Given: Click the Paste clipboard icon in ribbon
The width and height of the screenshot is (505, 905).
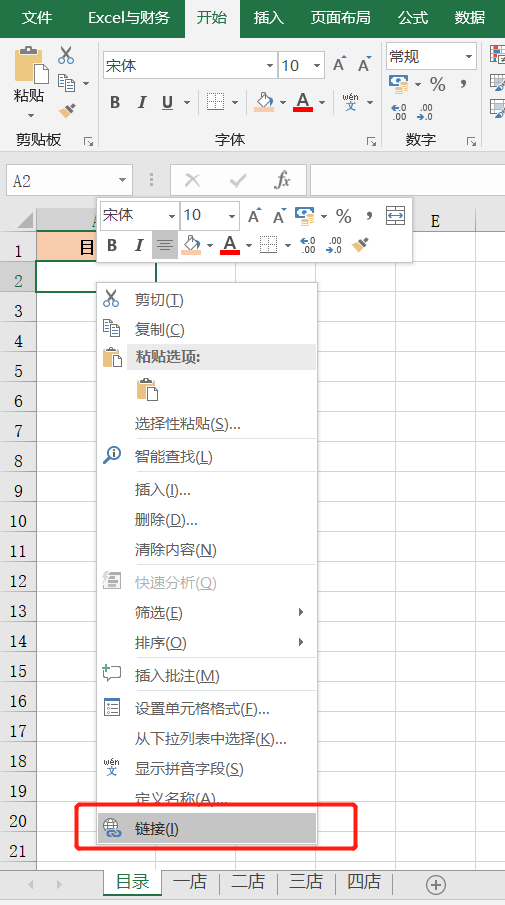Looking at the screenshot, I should coord(30,65).
